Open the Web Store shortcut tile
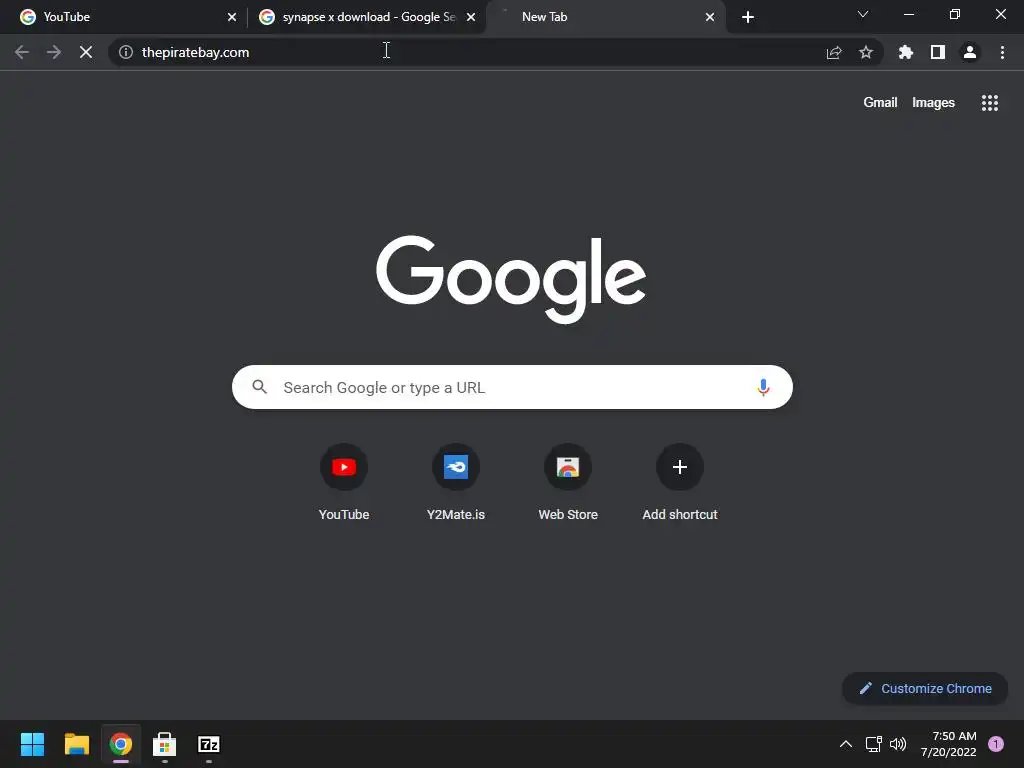This screenshot has width=1024, height=768. 568,483
